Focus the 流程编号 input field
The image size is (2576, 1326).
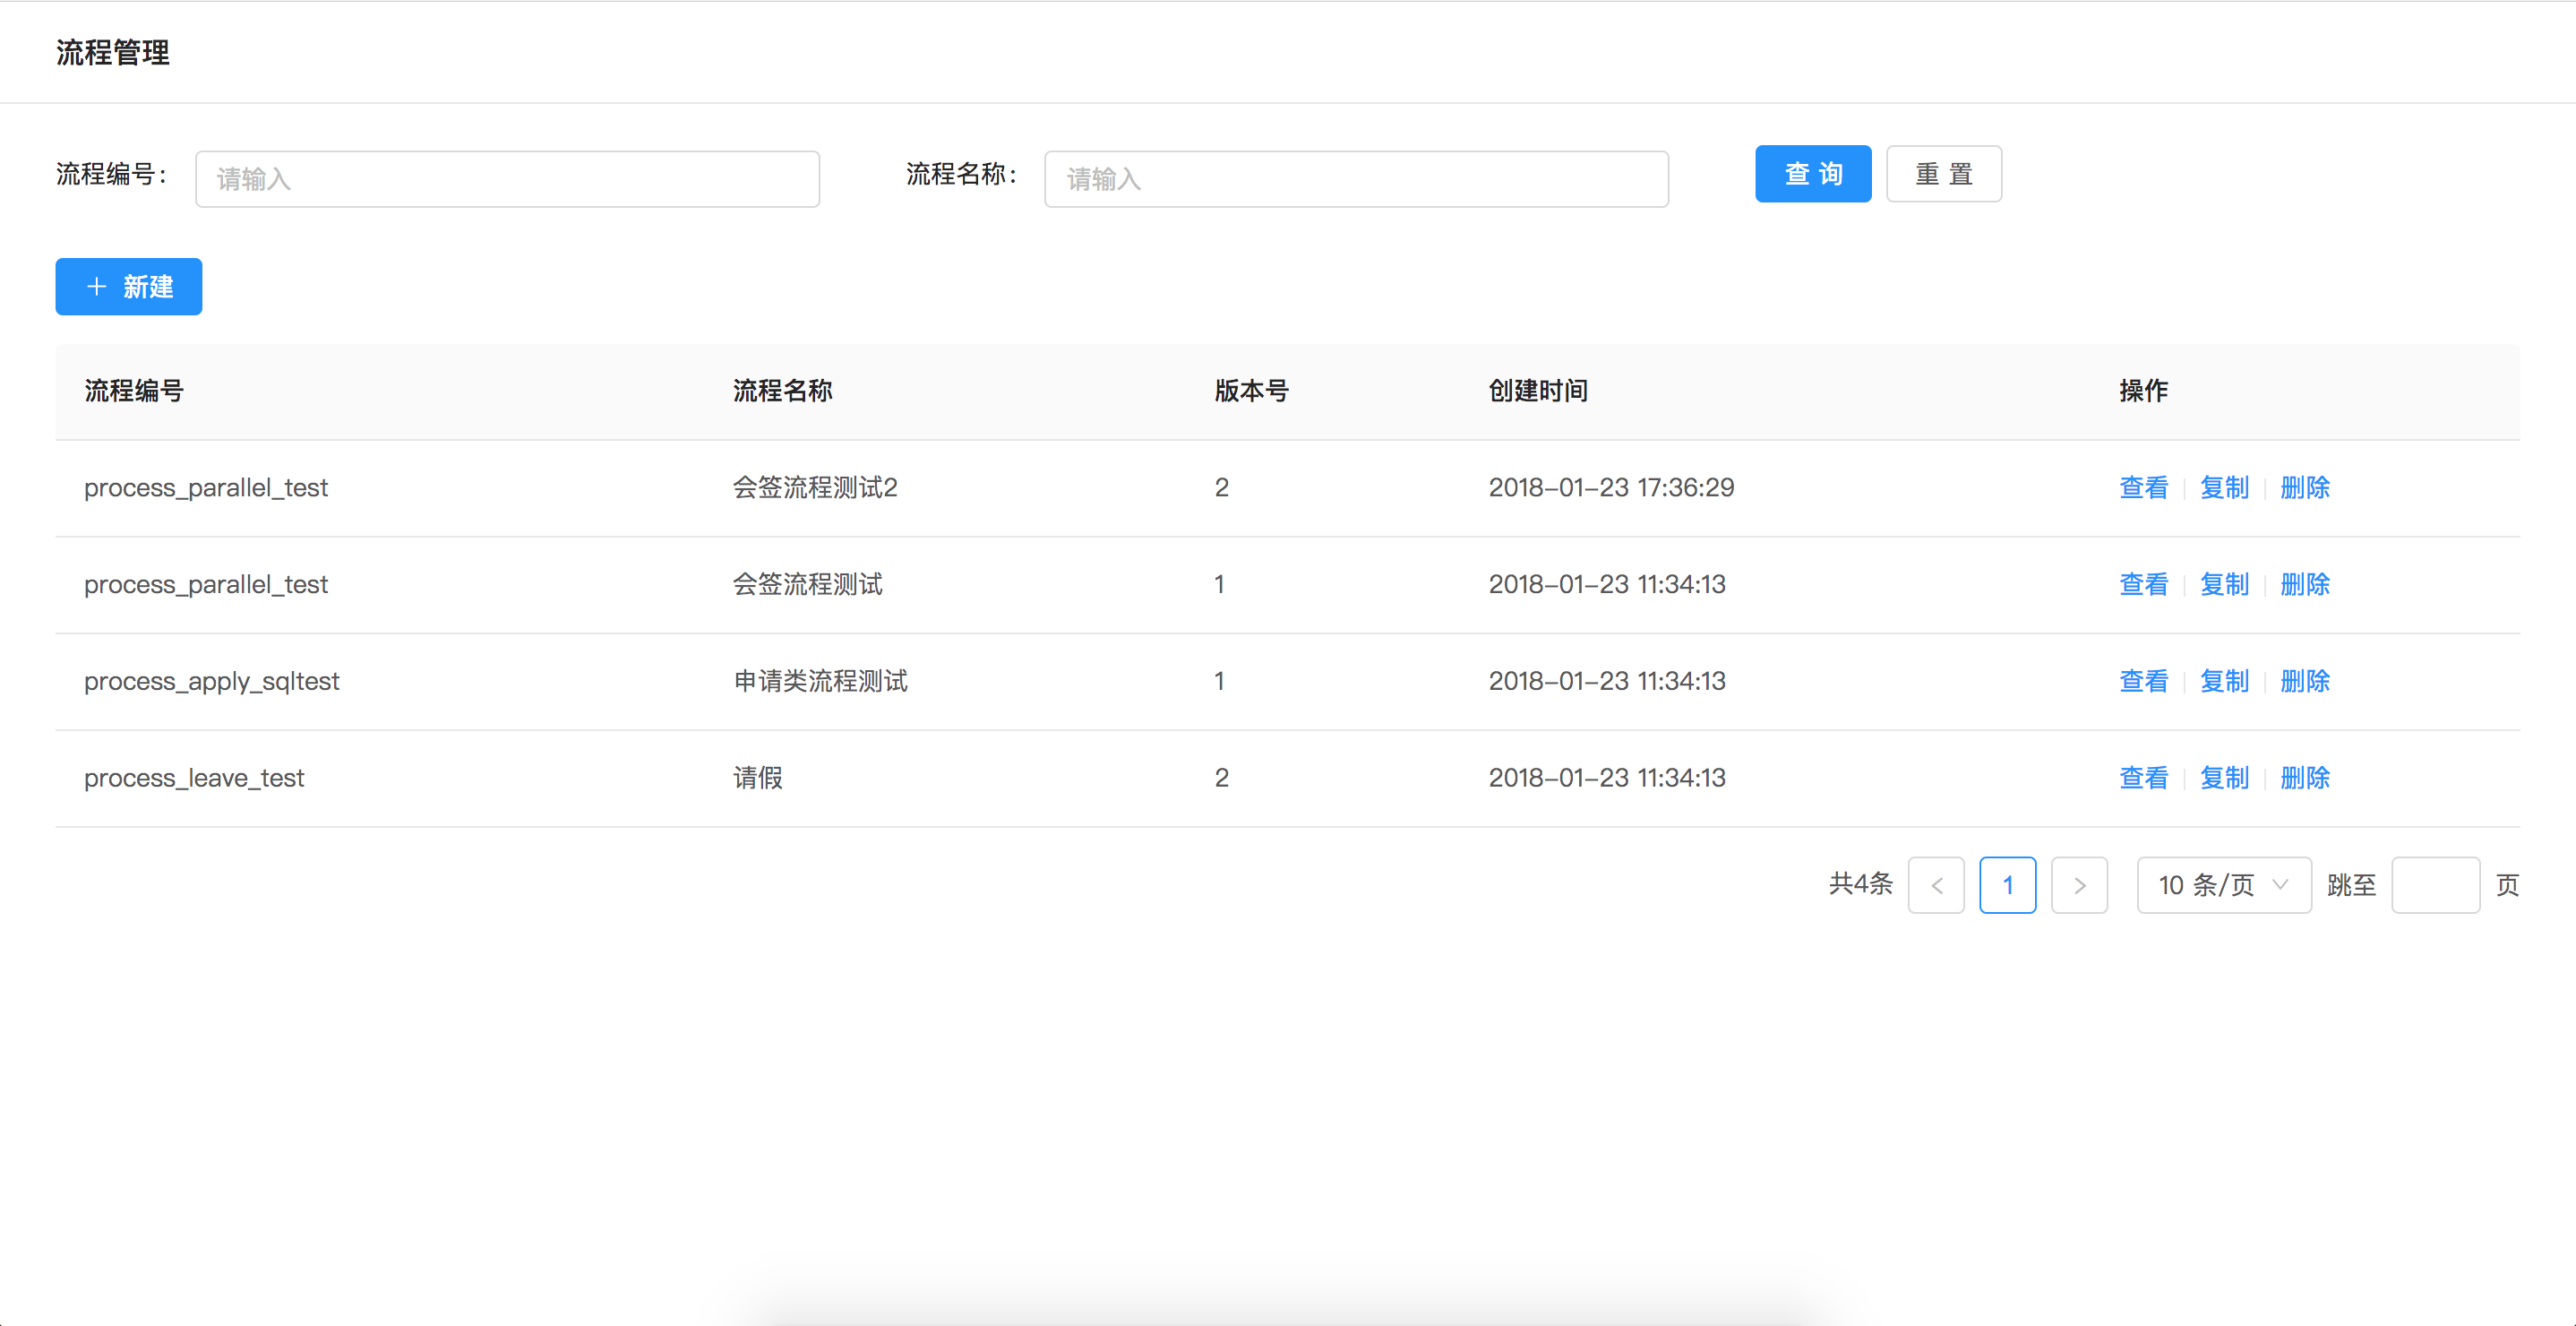pos(507,179)
